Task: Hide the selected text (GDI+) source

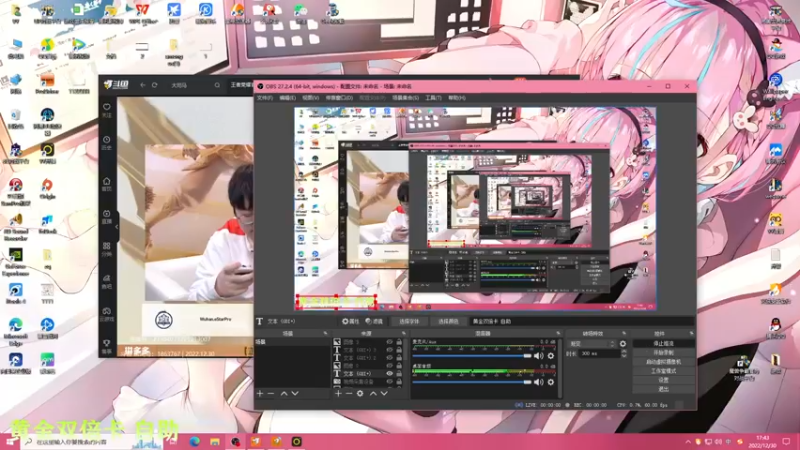Action: [x=390, y=373]
